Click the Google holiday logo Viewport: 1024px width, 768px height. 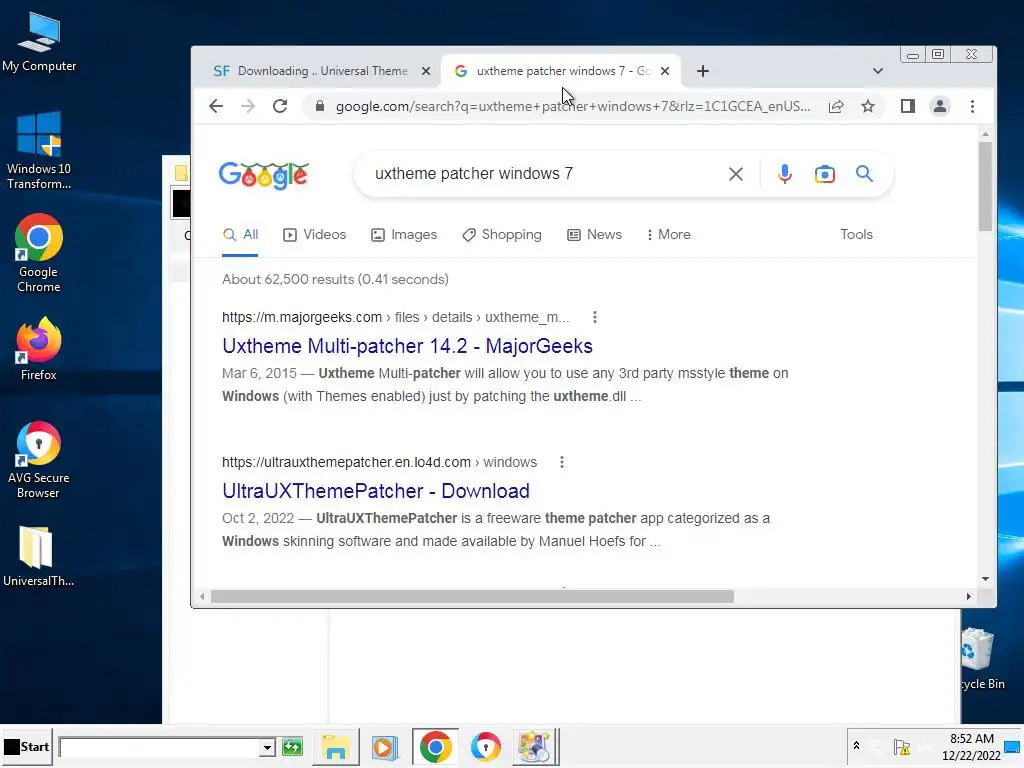pos(264,174)
